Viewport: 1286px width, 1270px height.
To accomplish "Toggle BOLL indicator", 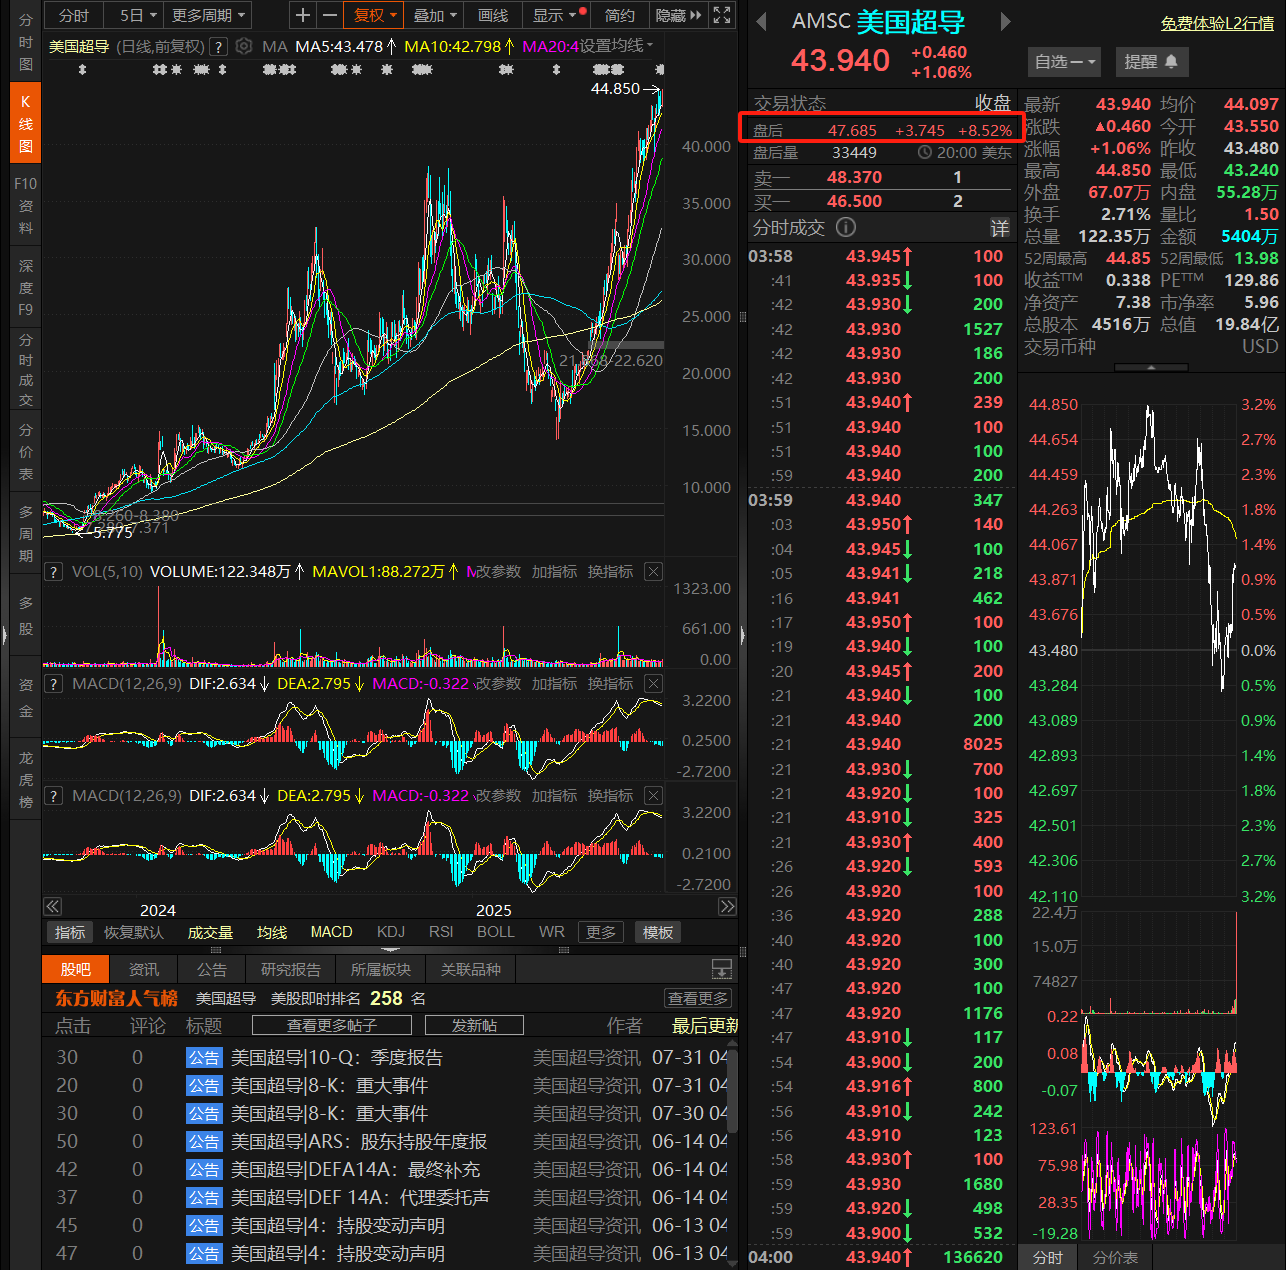I will click(x=496, y=932).
